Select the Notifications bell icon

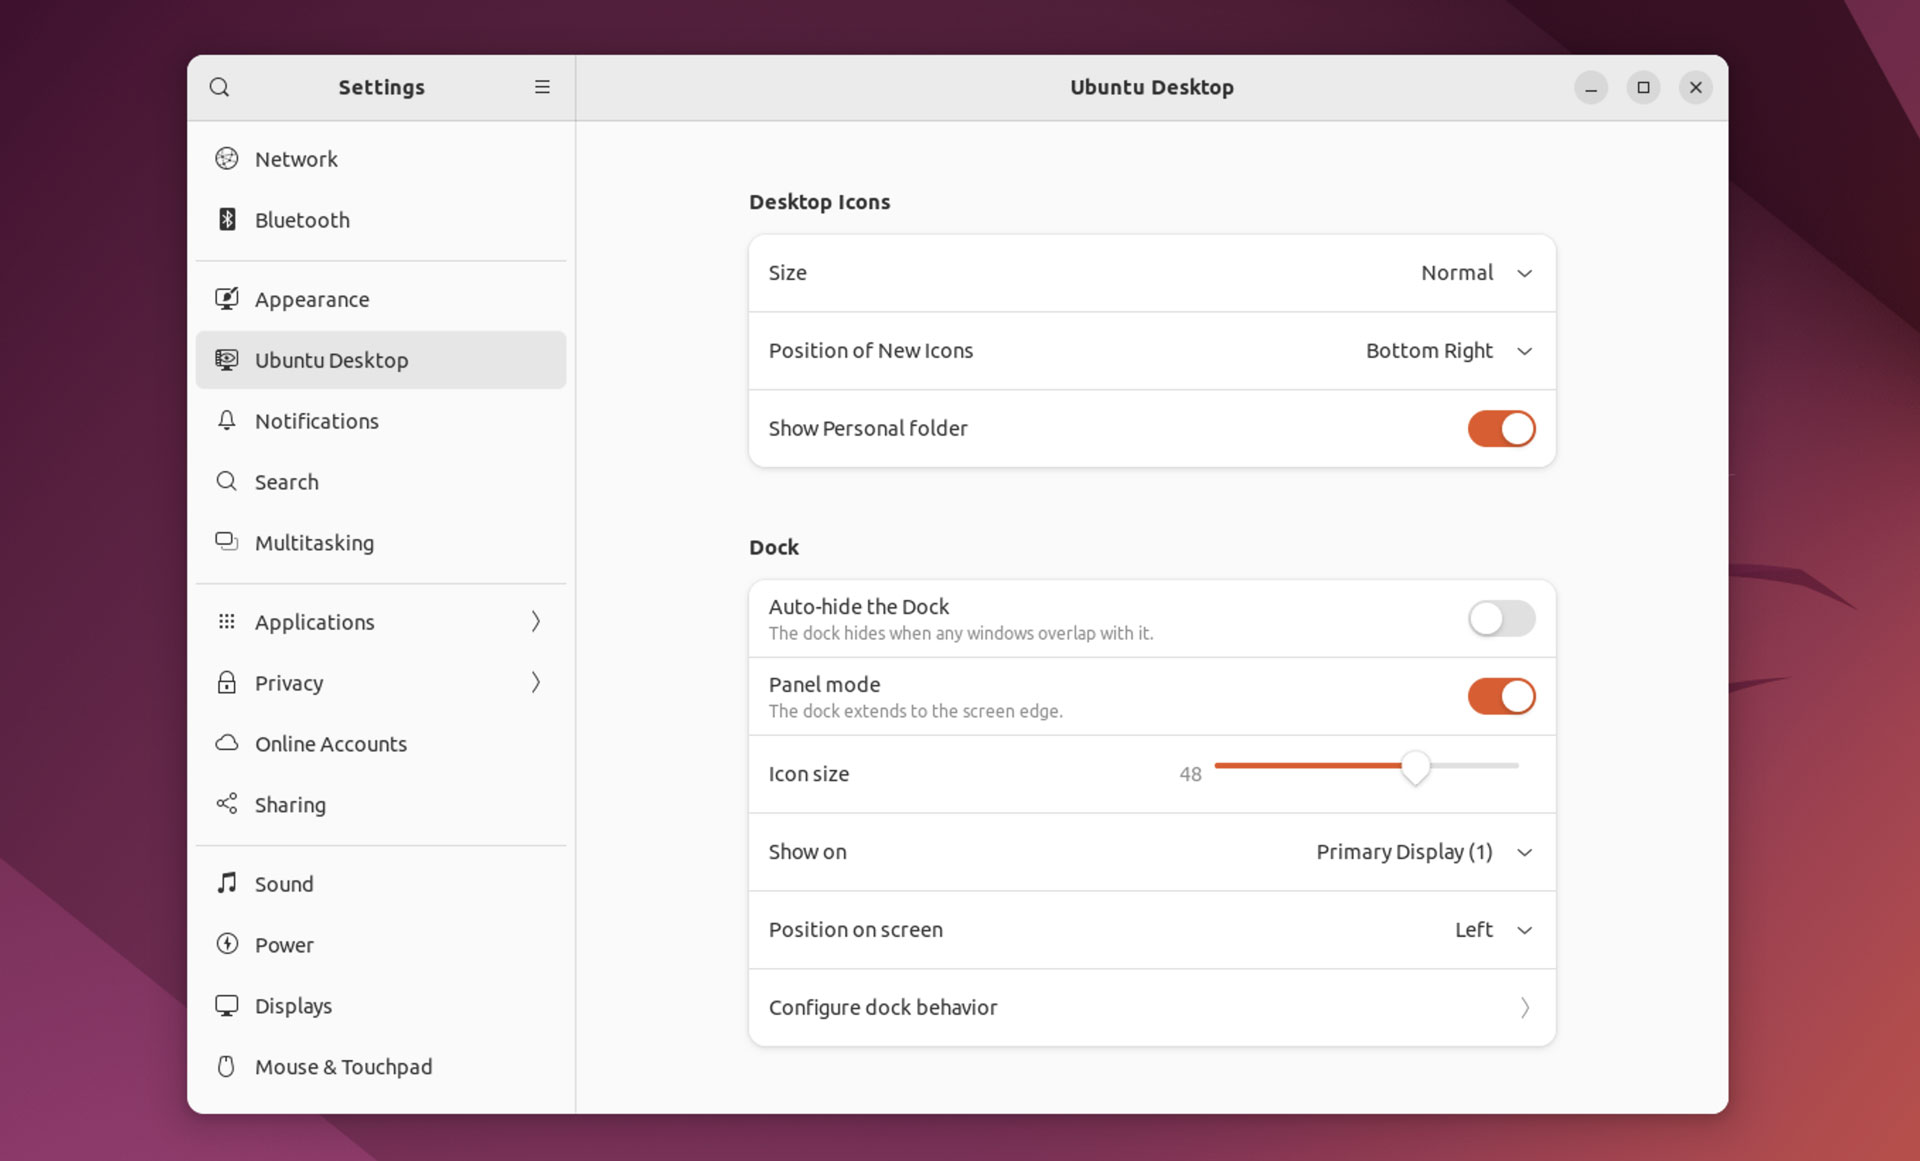click(x=227, y=421)
